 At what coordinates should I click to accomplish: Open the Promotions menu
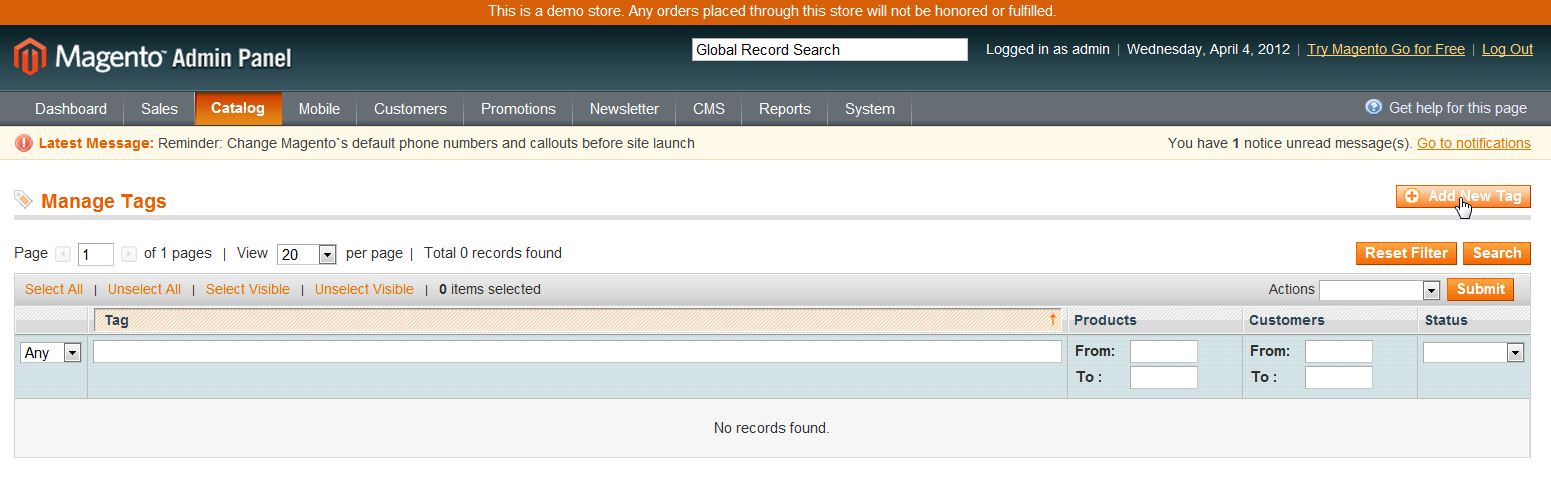coord(518,109)
